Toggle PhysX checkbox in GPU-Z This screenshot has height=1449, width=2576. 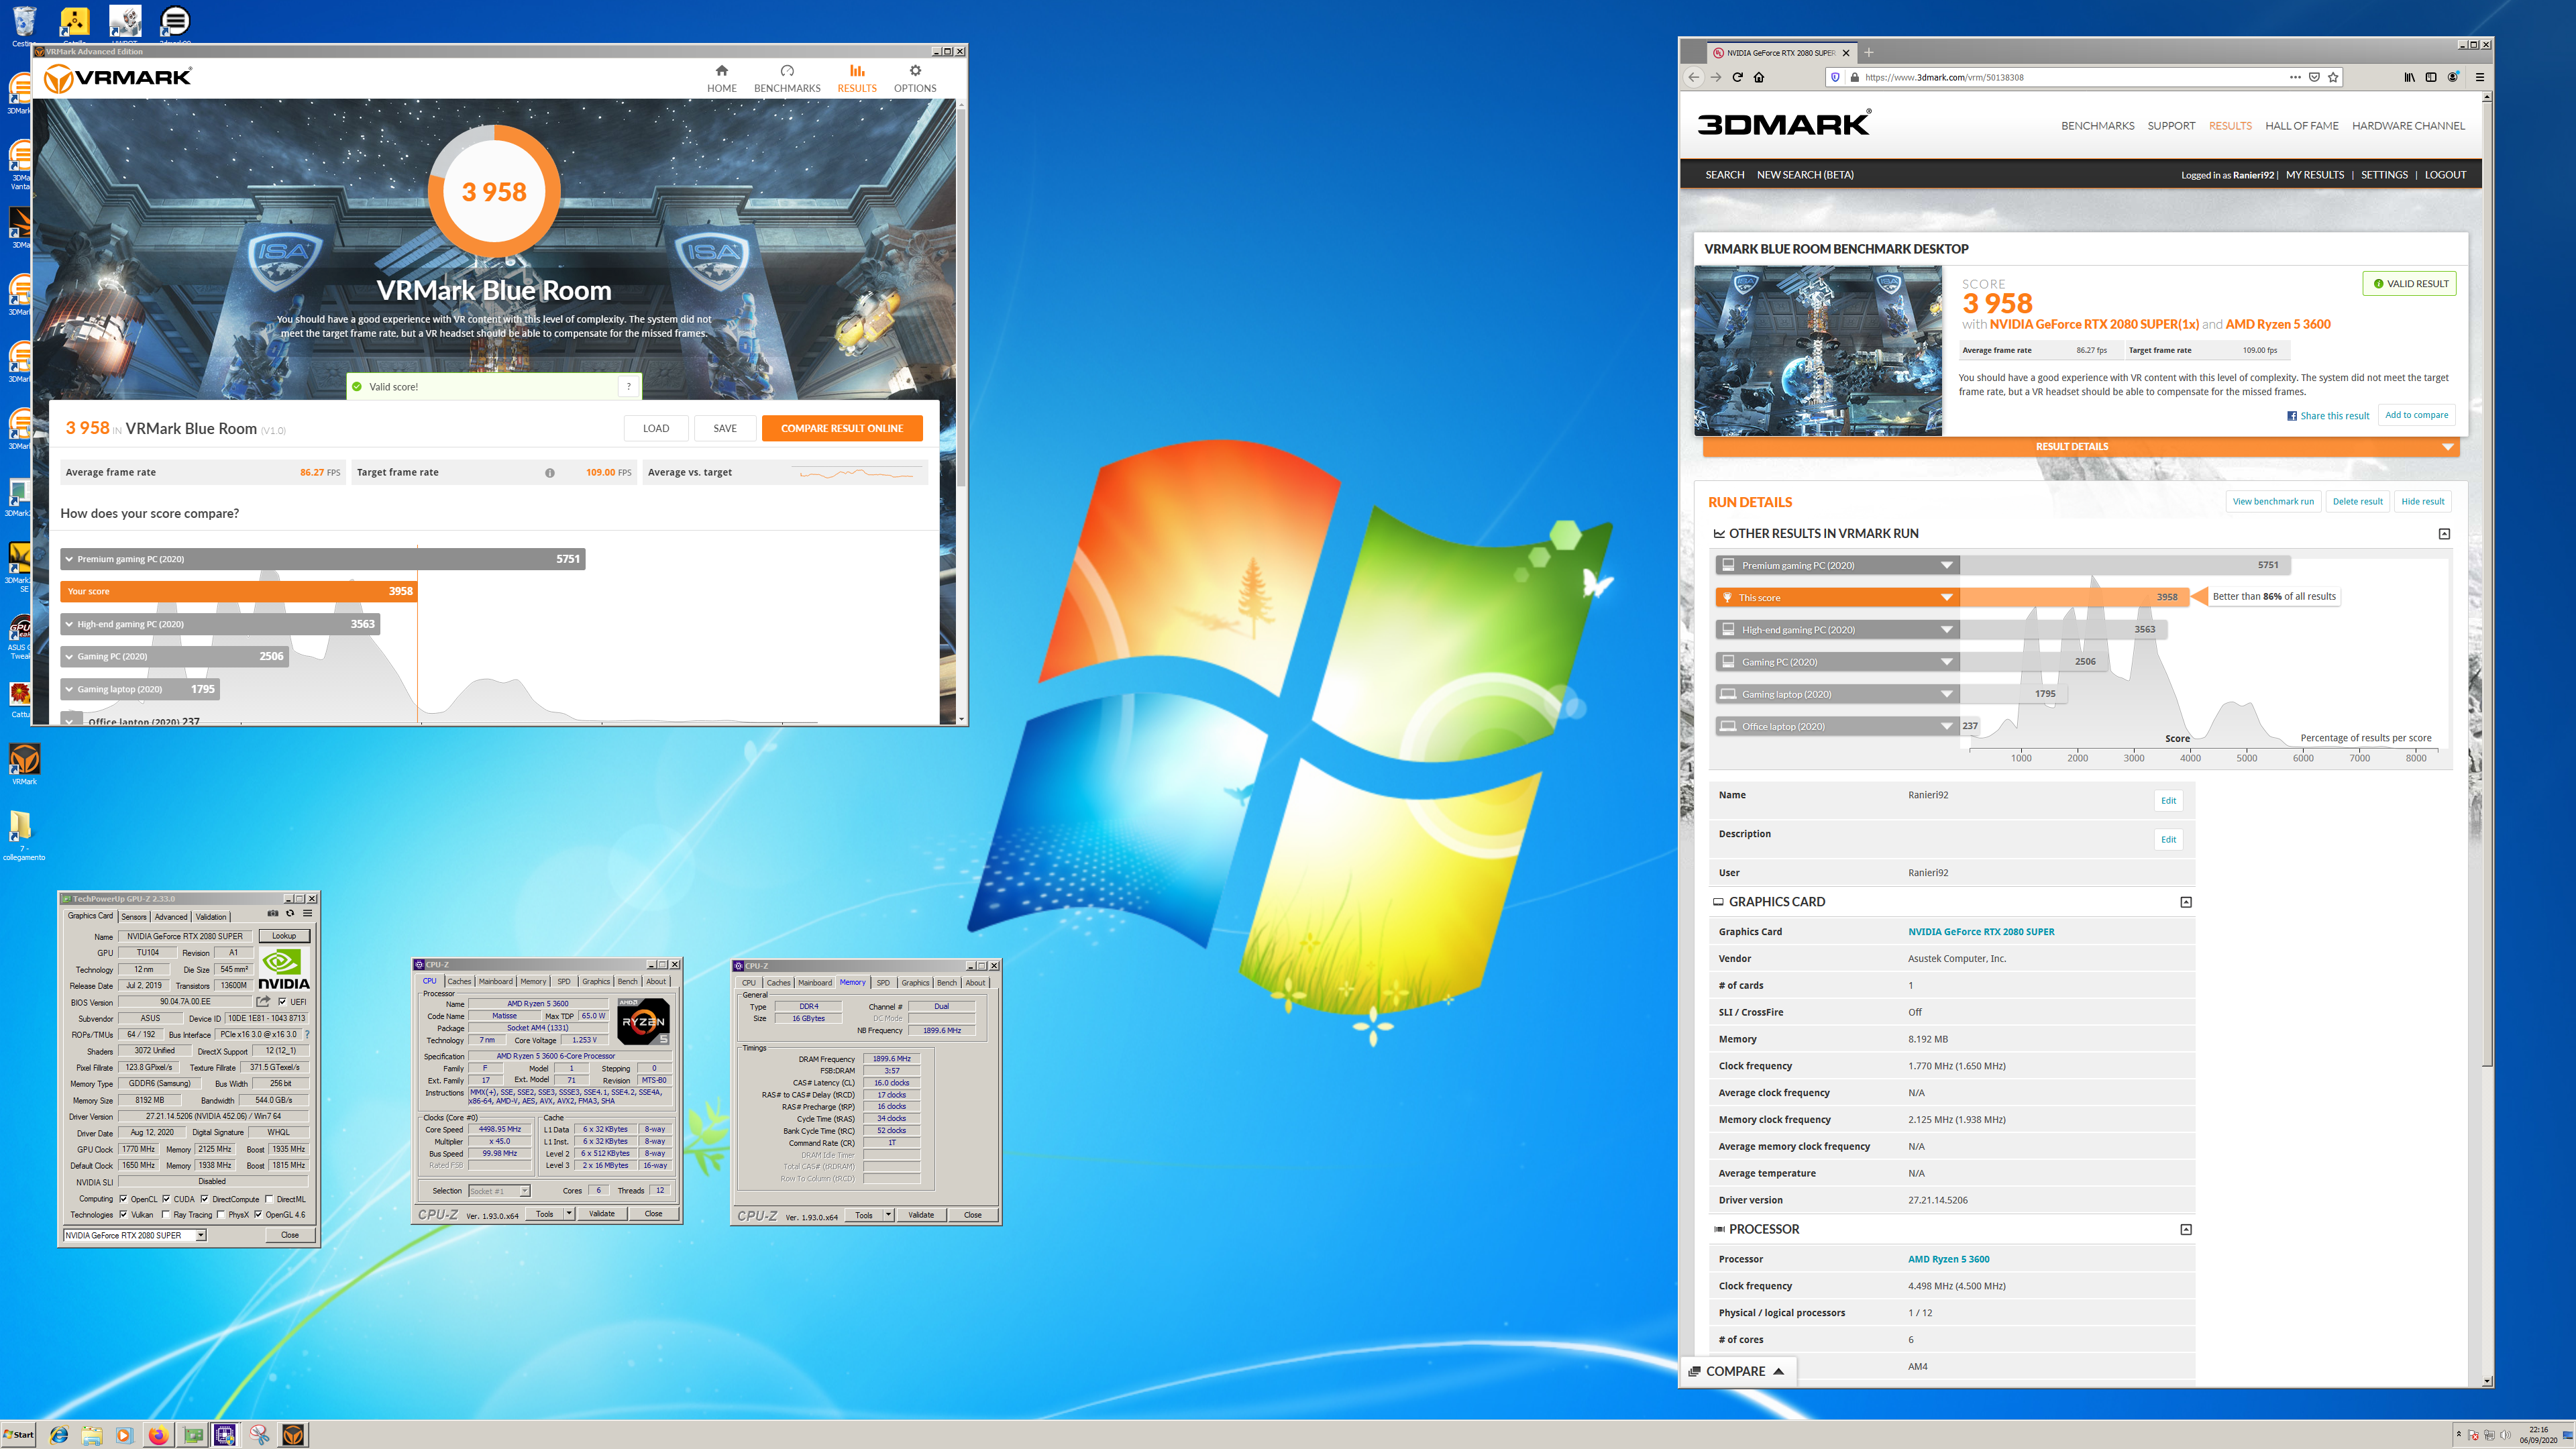click(x=221, y=1215)
